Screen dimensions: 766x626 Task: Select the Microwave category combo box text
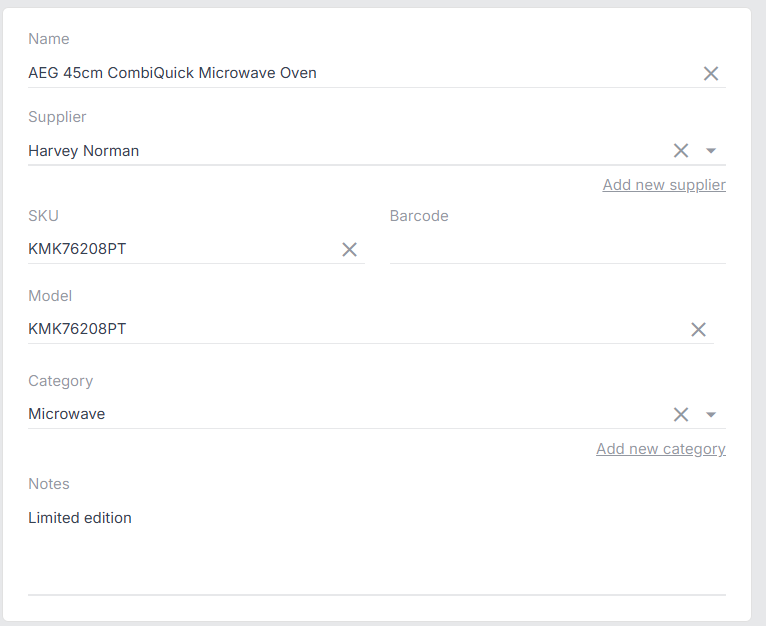67,414
